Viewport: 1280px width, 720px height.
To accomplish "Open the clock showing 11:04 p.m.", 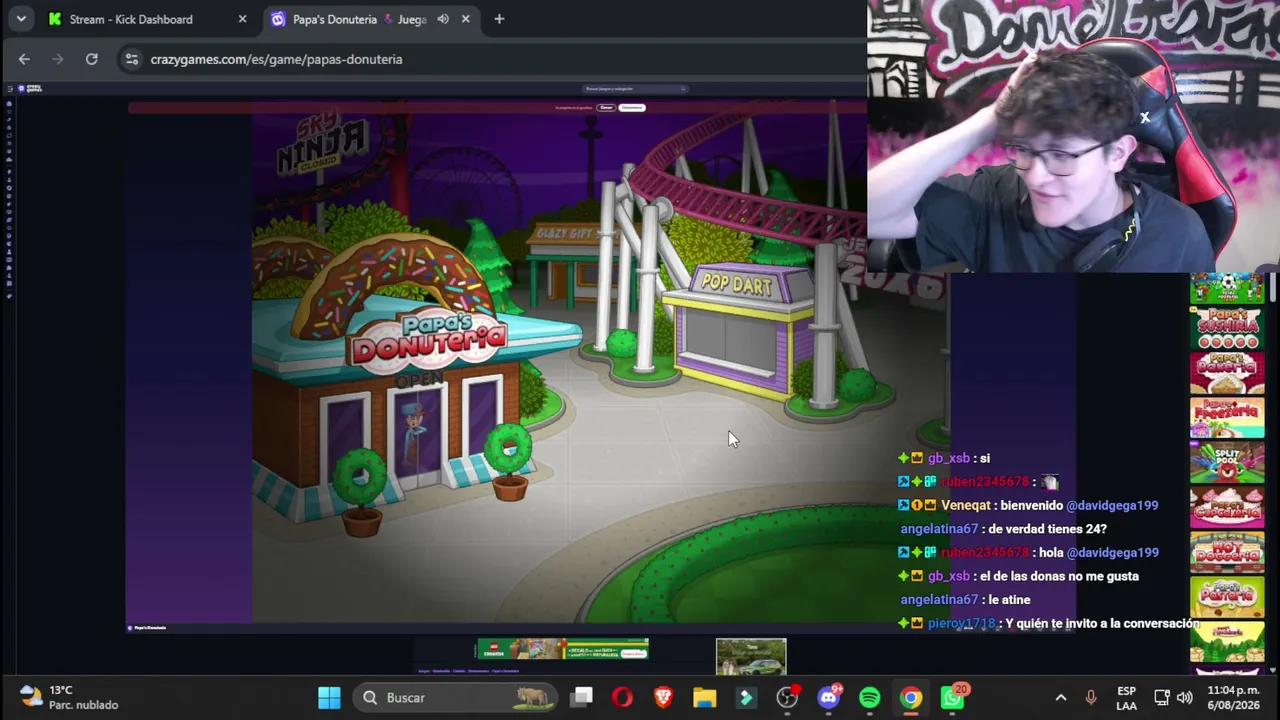I will coord(1235,697).
